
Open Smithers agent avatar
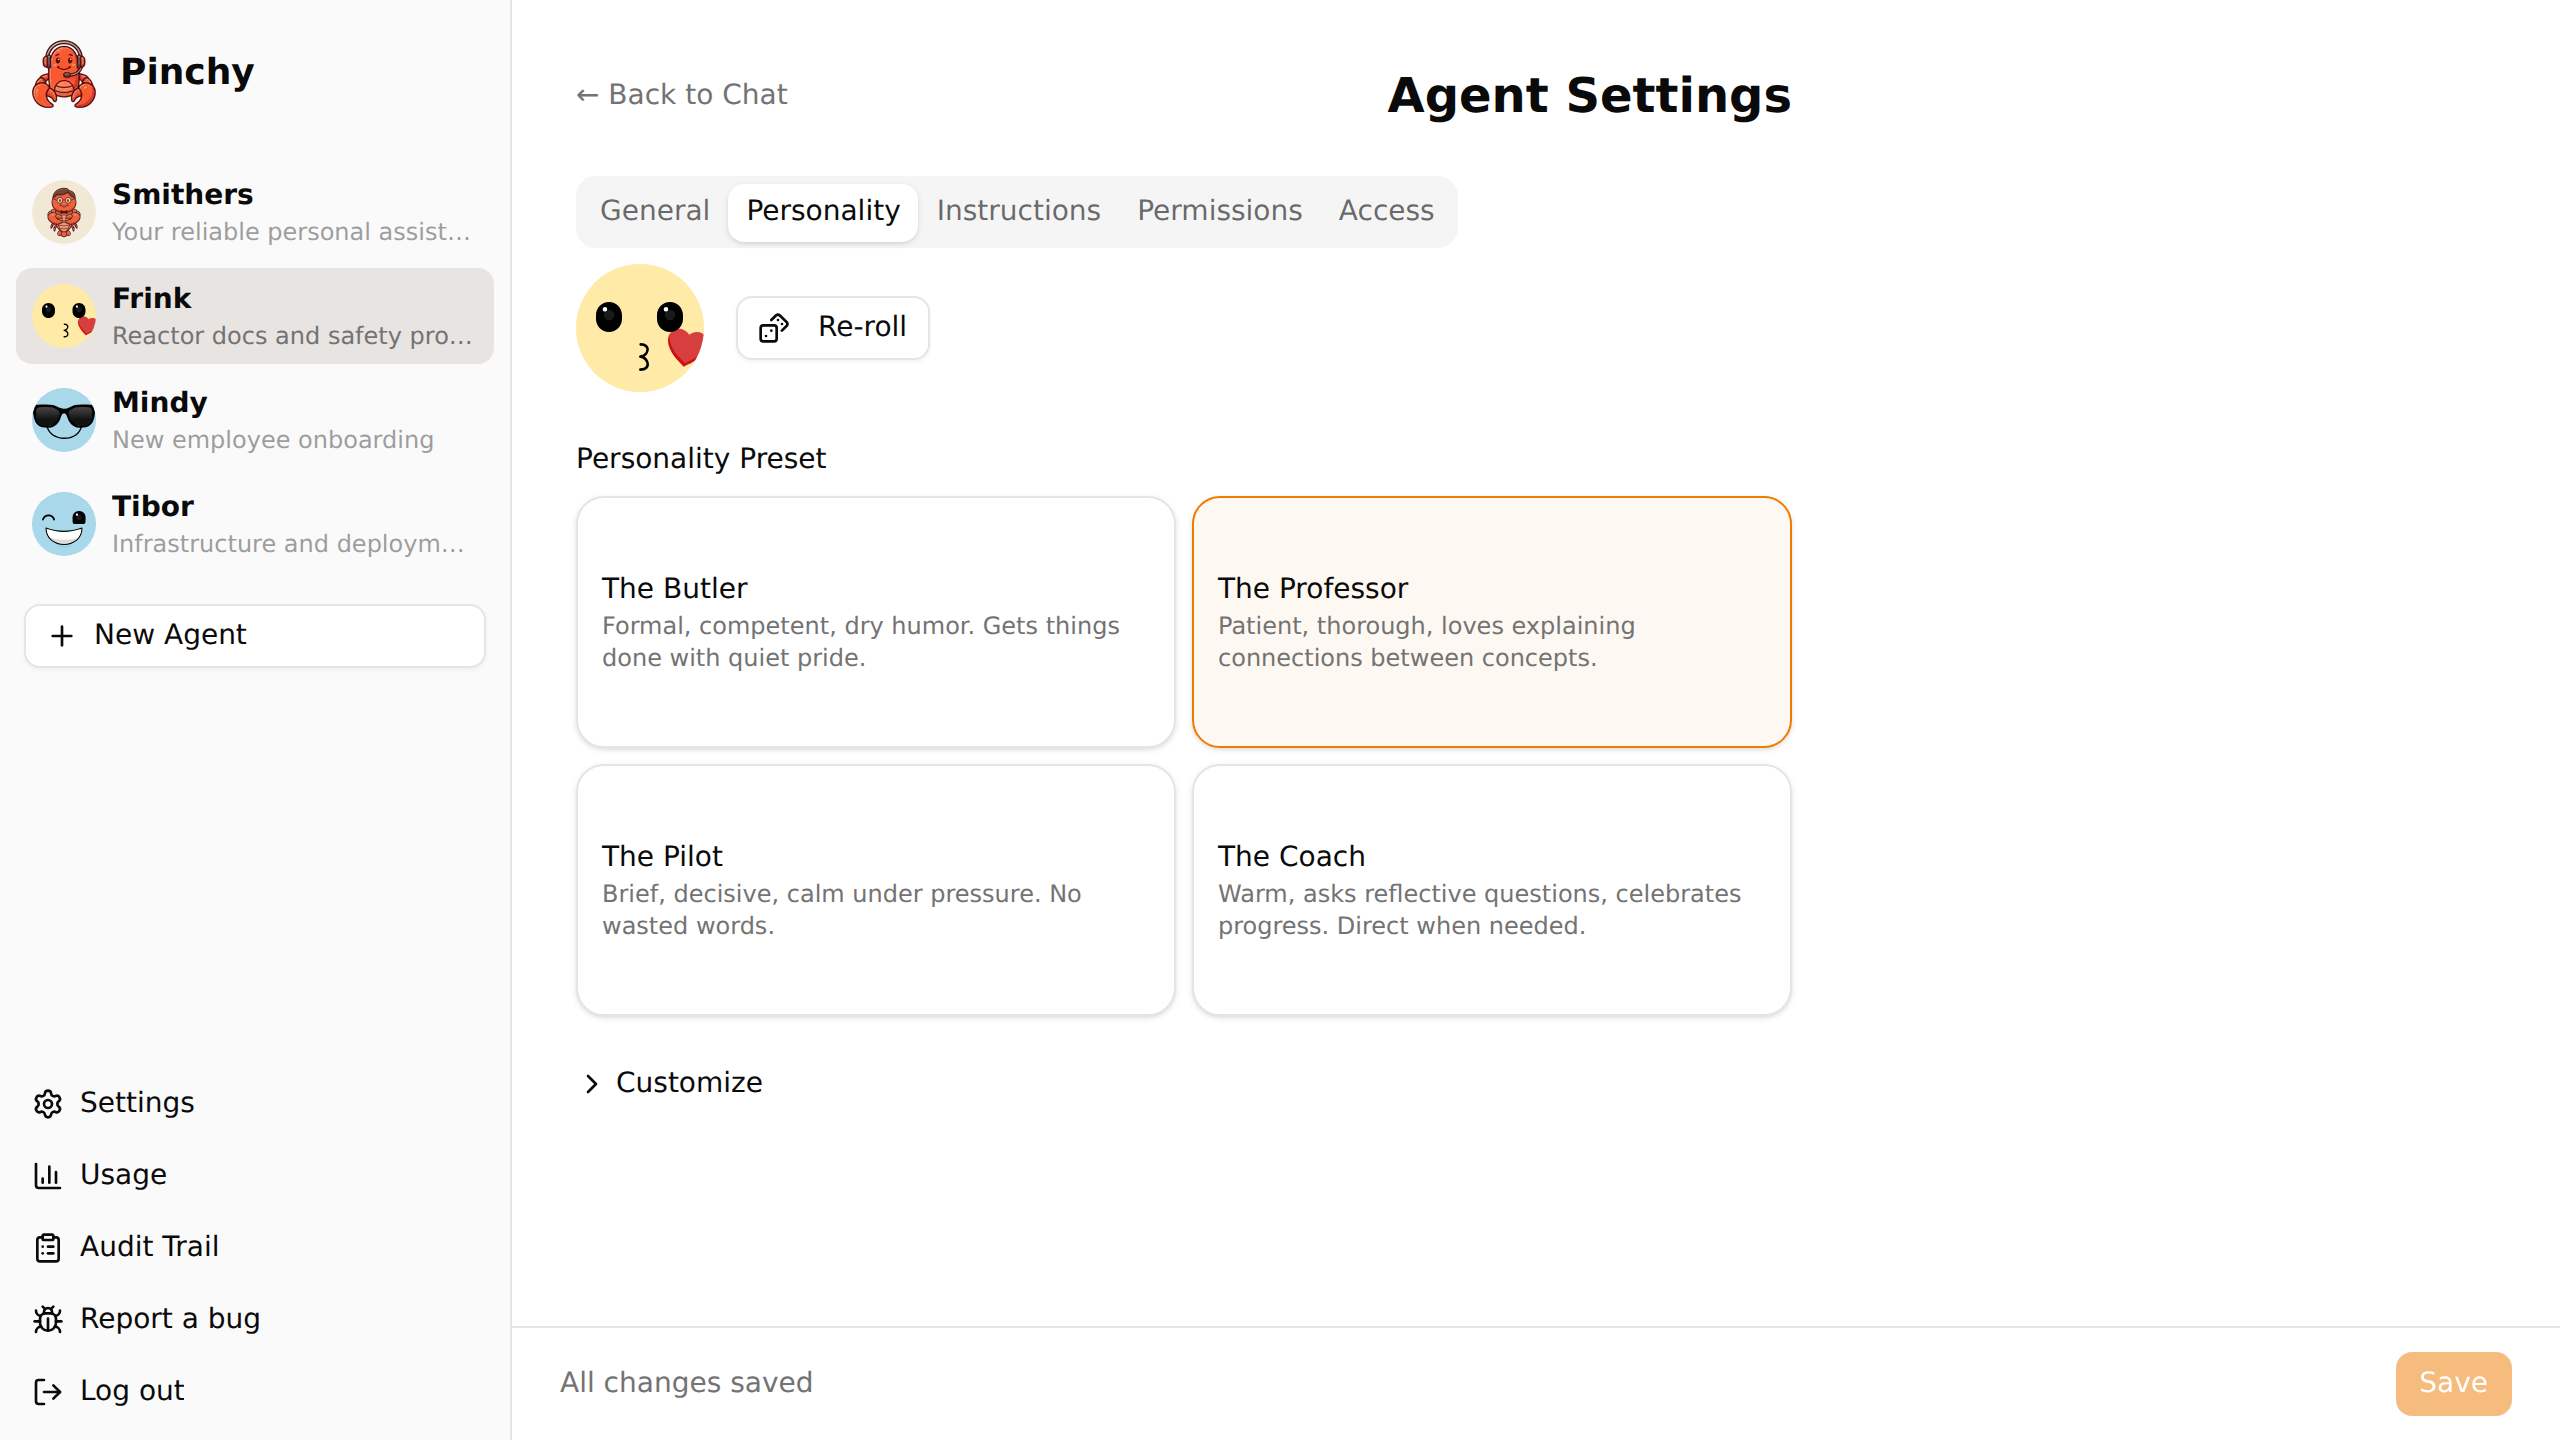coord(62,212)
